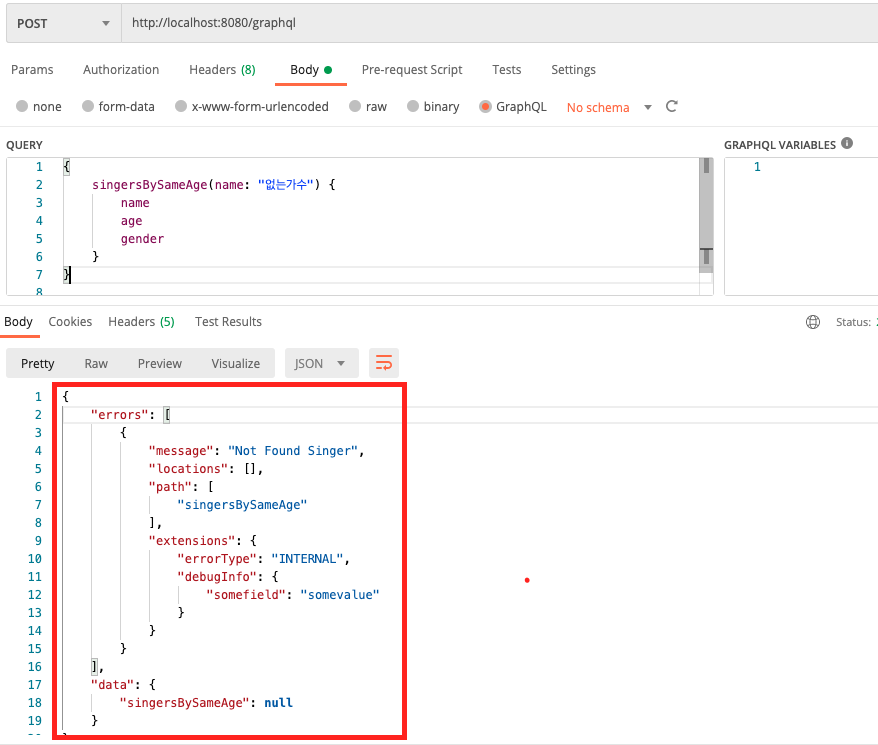Click the age field in query
This screenshot has width=878, height=745.
(132, 221)
